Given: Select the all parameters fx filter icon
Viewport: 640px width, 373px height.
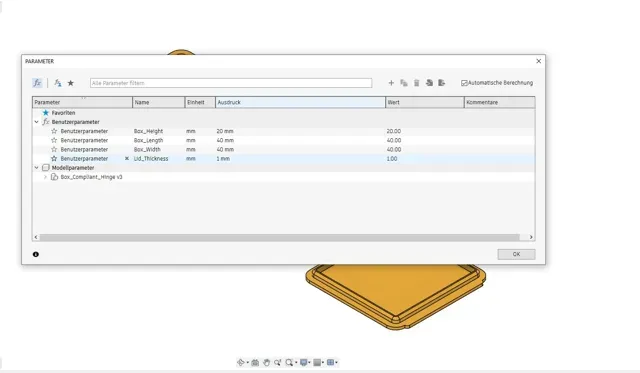Looking at the screenshot, I should click(37, 83).
